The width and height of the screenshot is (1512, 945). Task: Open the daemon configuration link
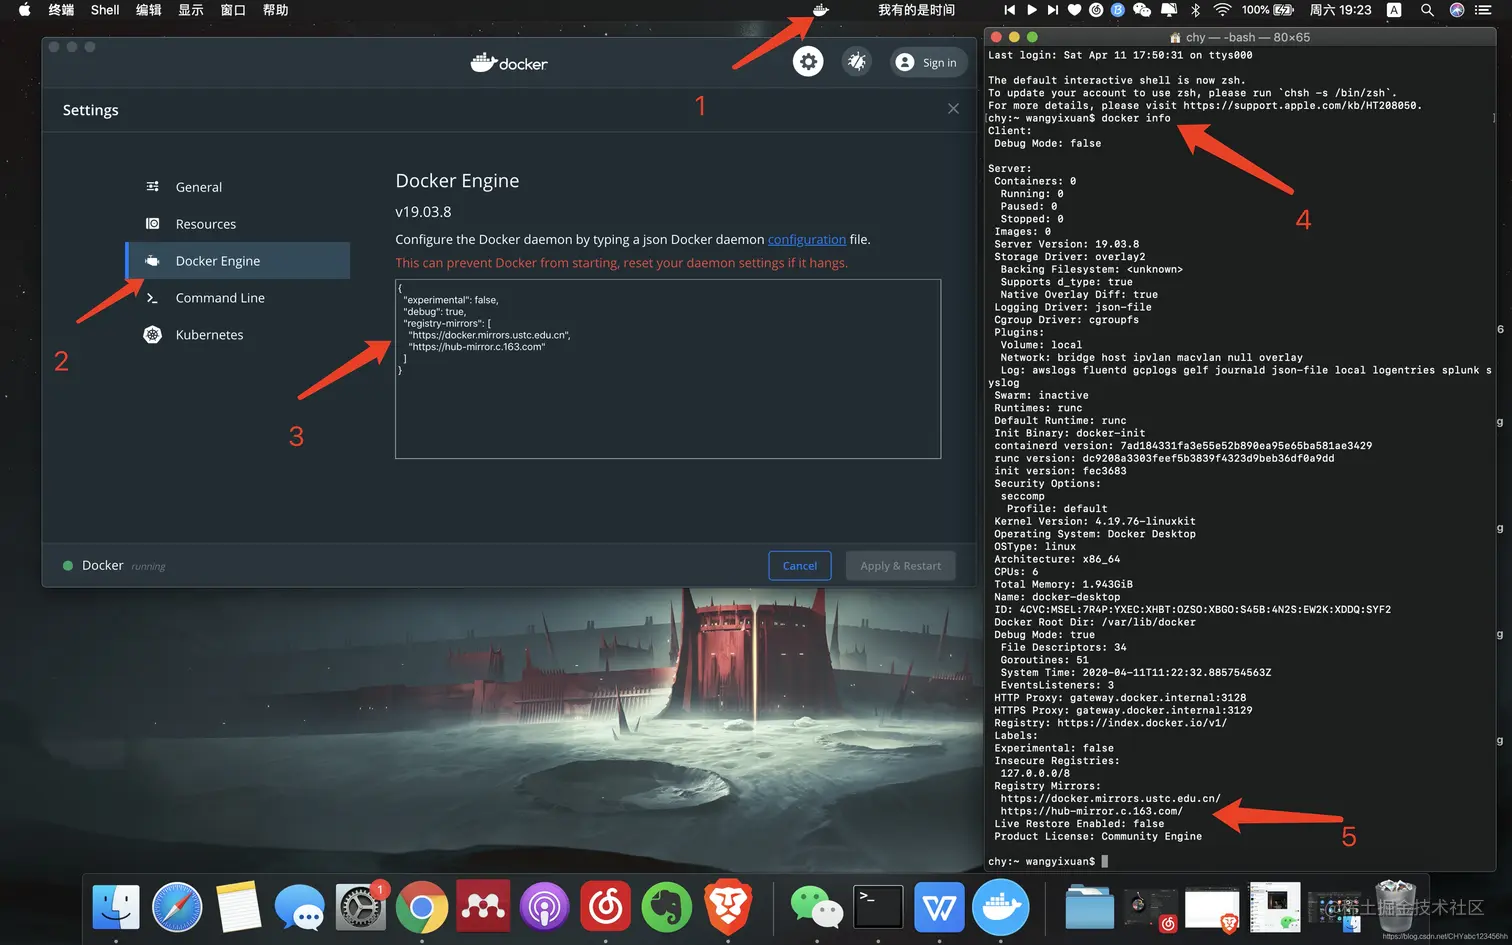tap(807, 240)
